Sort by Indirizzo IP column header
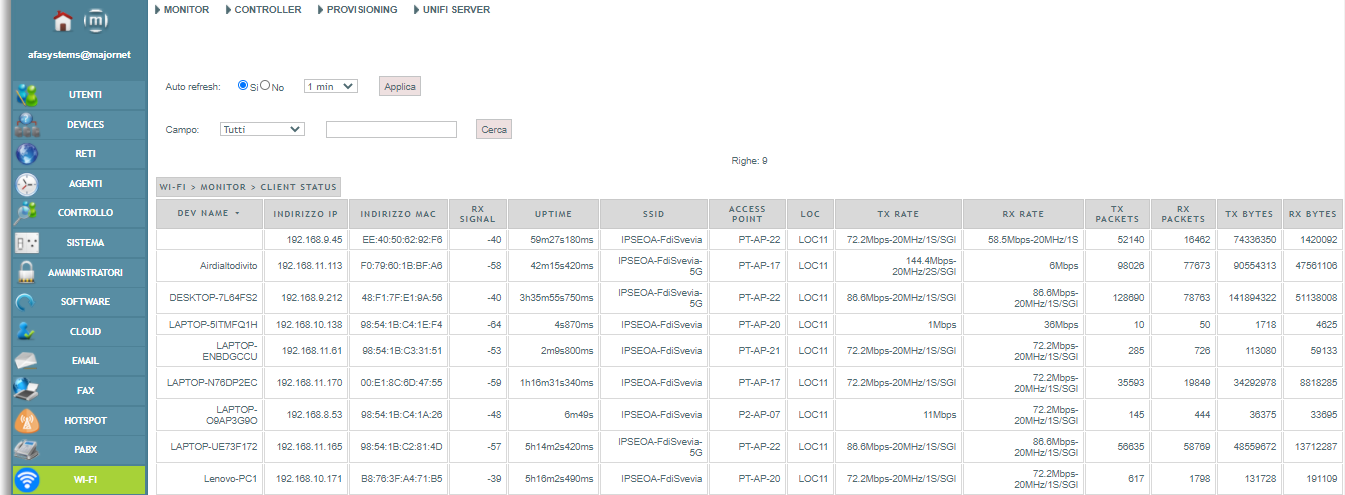Image resolution: width=1345 pixels, height=495 pixels. 305,214
